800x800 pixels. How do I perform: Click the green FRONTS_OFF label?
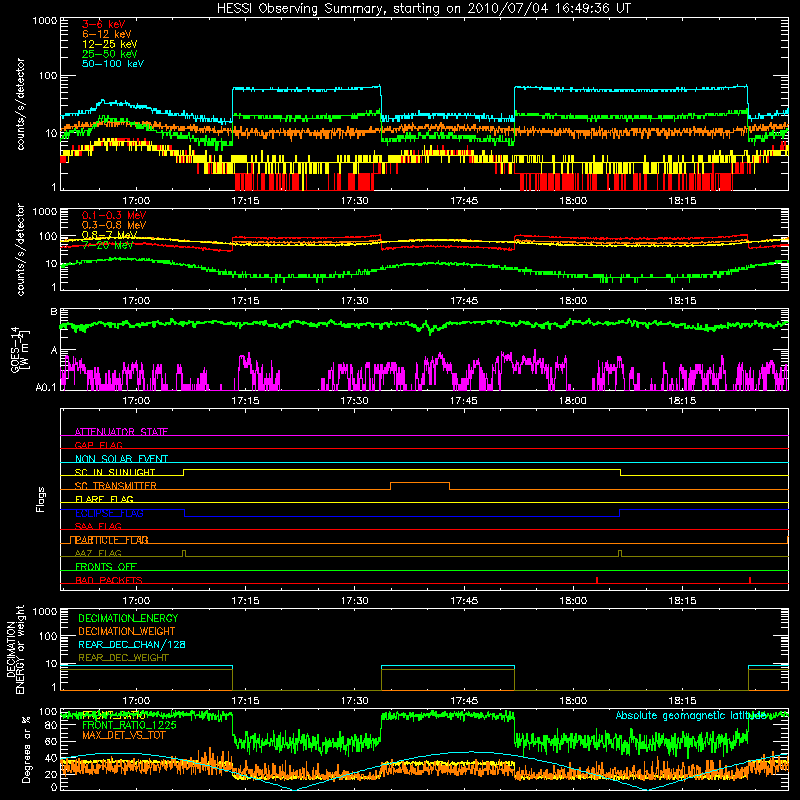tap(106, 566)
